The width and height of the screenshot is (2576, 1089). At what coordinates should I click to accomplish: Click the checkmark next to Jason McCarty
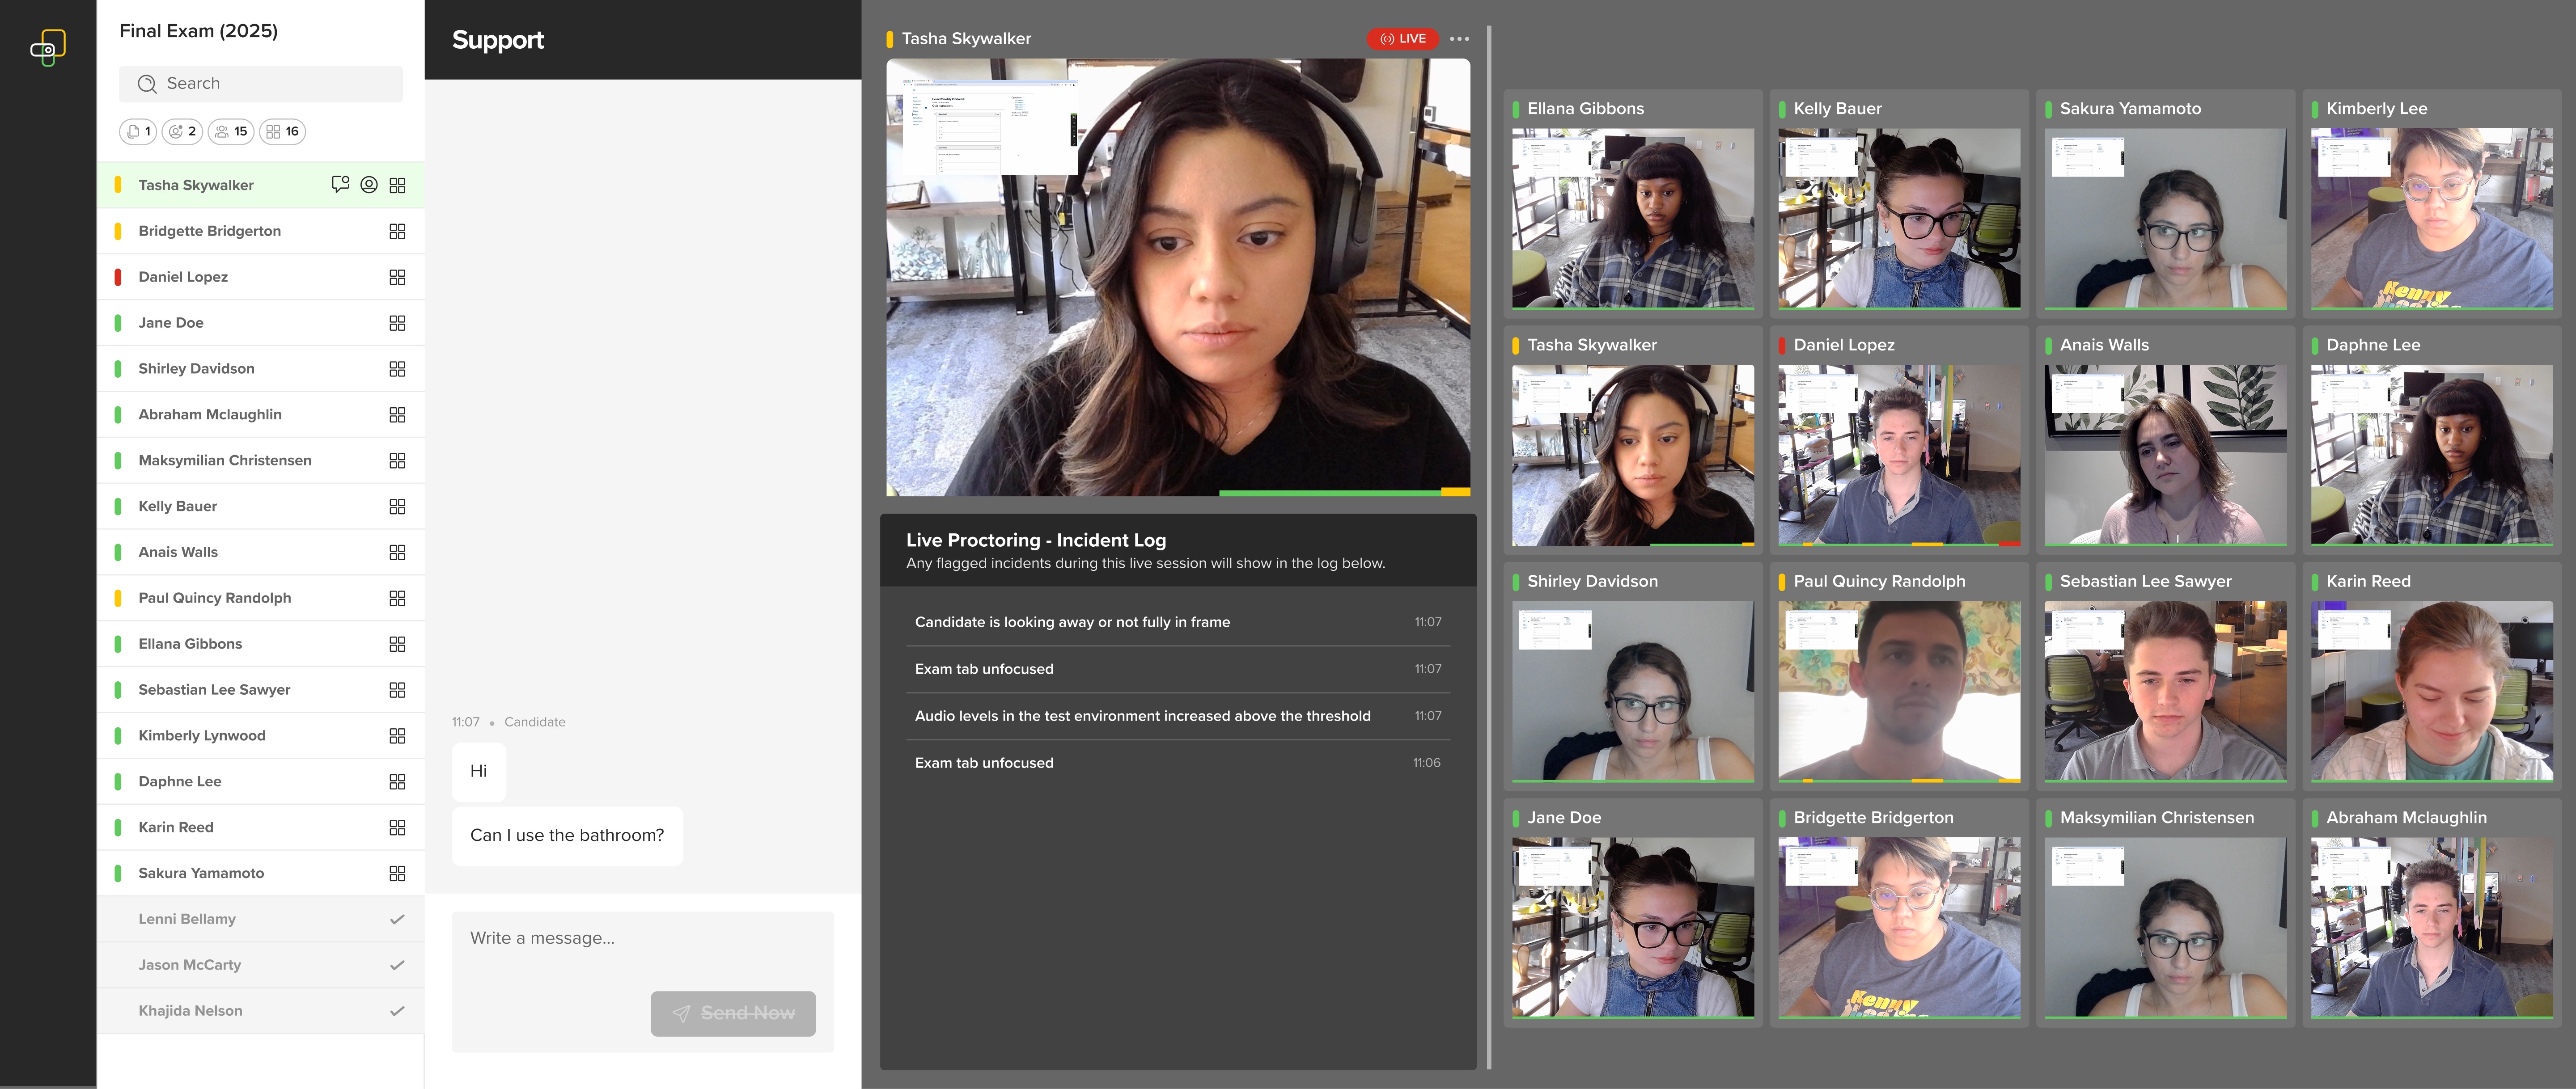pyautogui.click(x=397, y=965)
